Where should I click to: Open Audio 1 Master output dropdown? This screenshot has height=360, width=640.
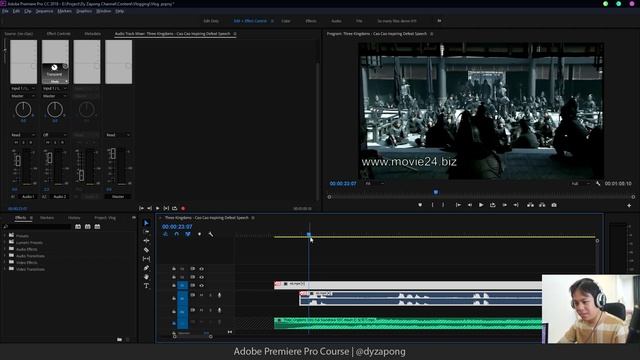[23, 96]
